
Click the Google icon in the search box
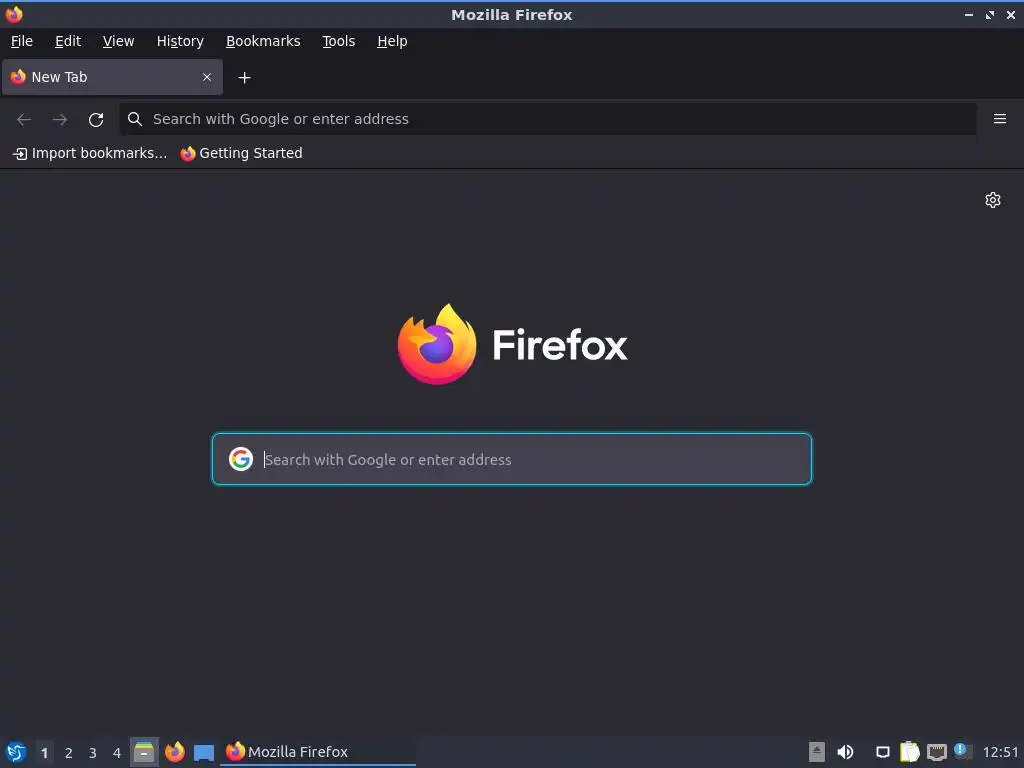[241, 459]
